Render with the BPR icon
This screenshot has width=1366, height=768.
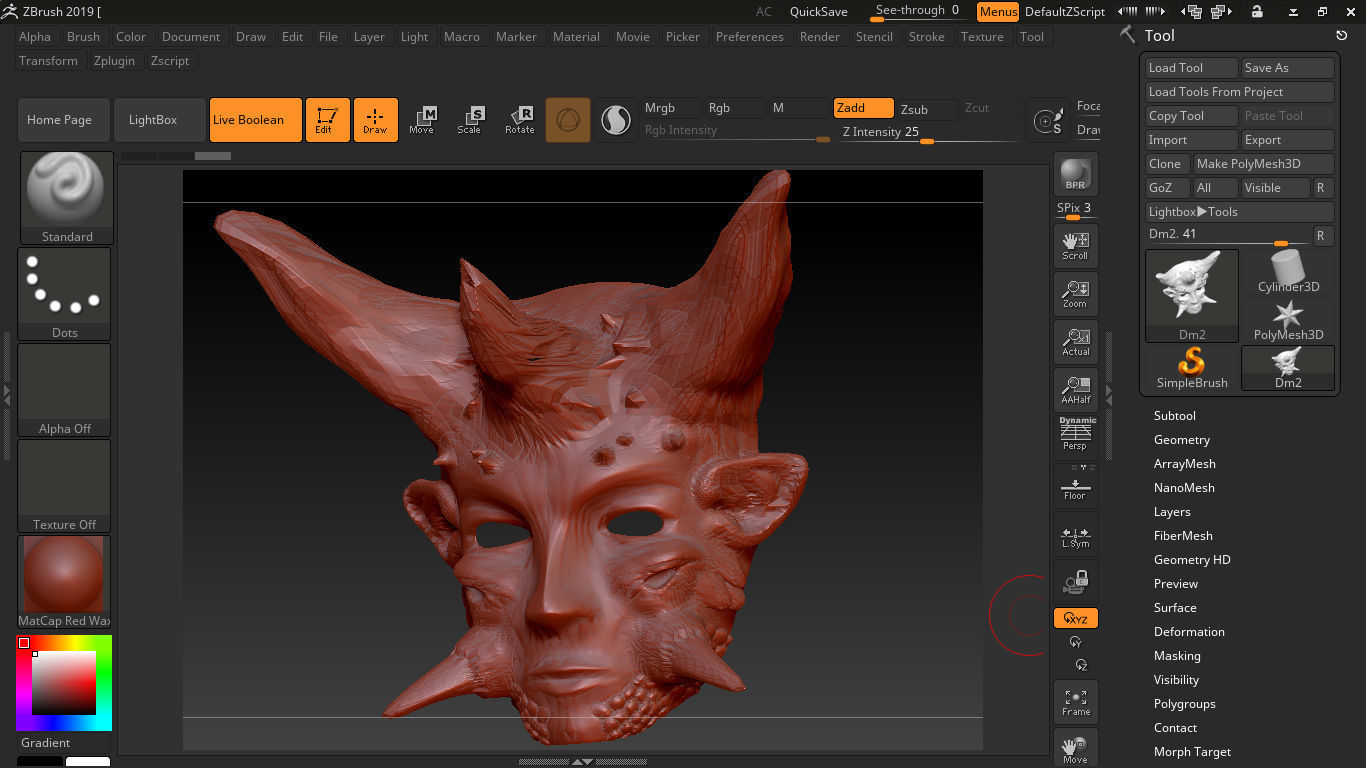coord(1076,174)
